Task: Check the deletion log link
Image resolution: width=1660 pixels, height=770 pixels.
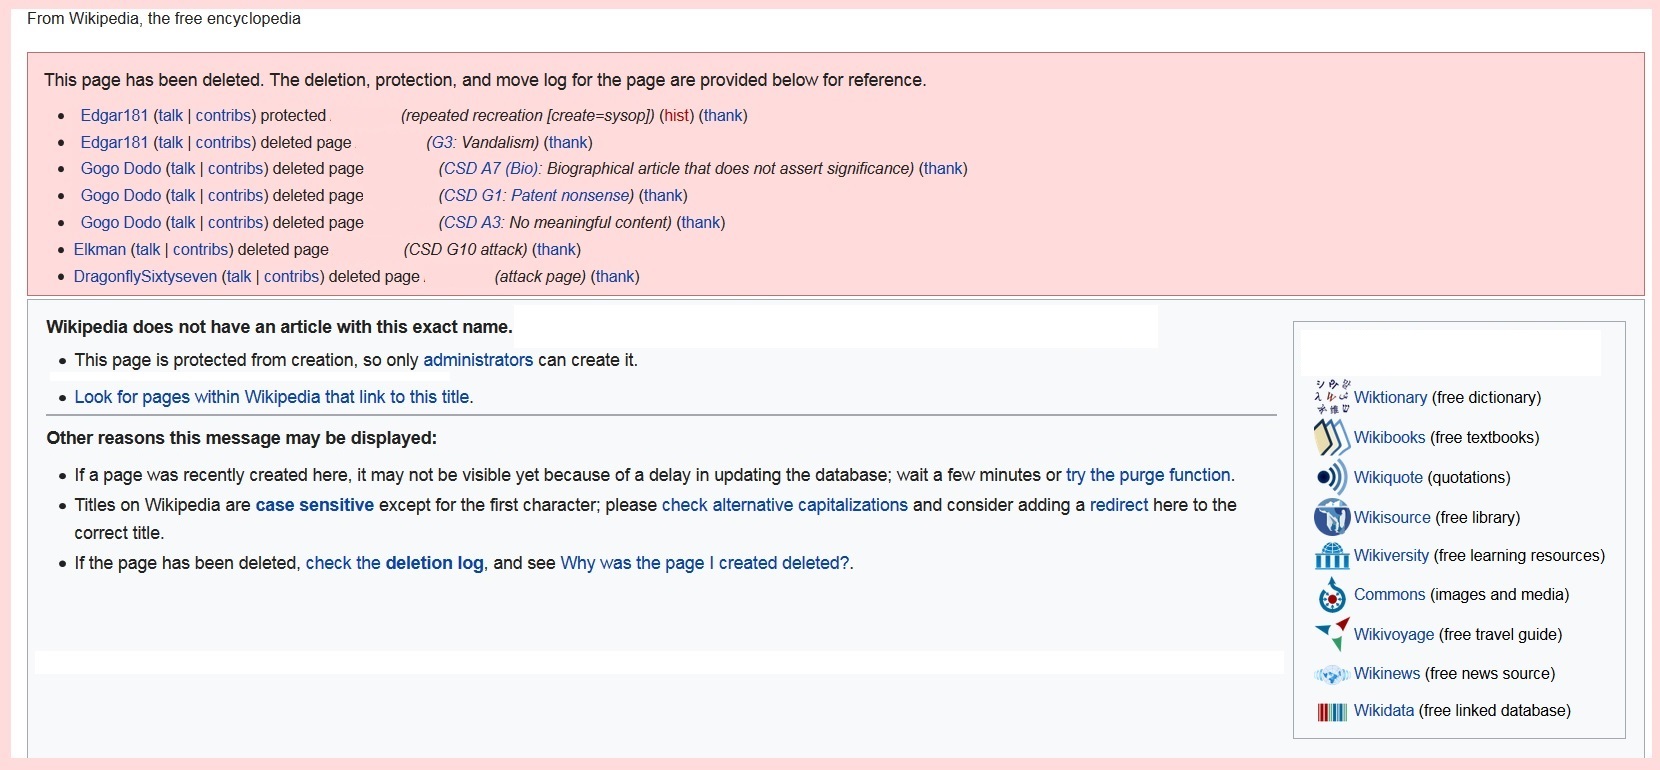Action: (395, 563)
